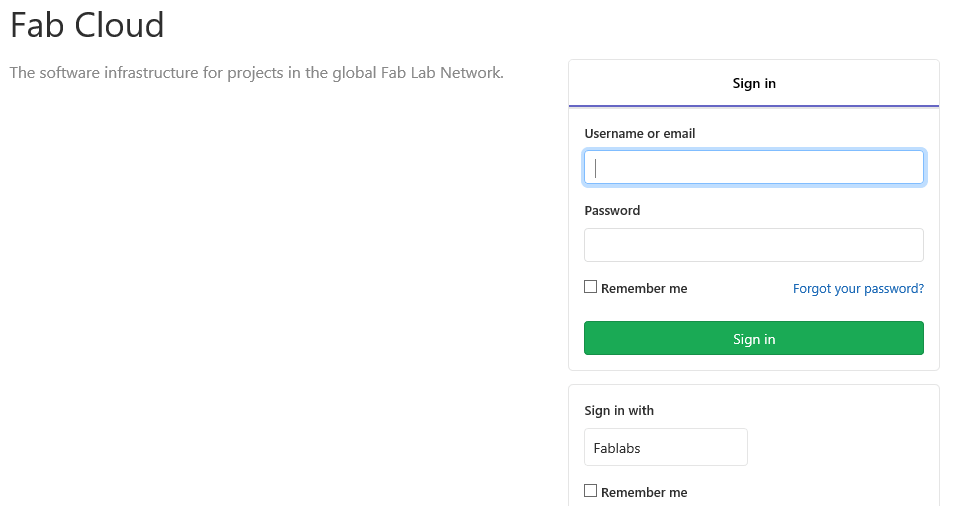Click the 'Username or email' label
The height and width of the screenshot is (506, 963).
point(639,133)
